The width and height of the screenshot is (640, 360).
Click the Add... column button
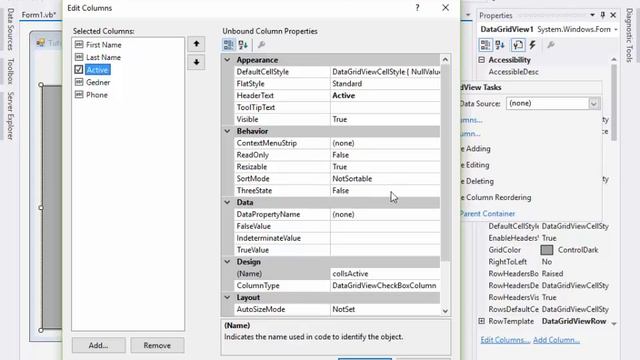tap(98, 345)
